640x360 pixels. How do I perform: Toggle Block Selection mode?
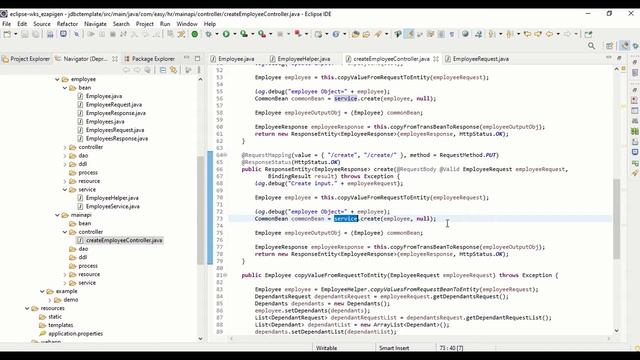(x=441, y=34)
